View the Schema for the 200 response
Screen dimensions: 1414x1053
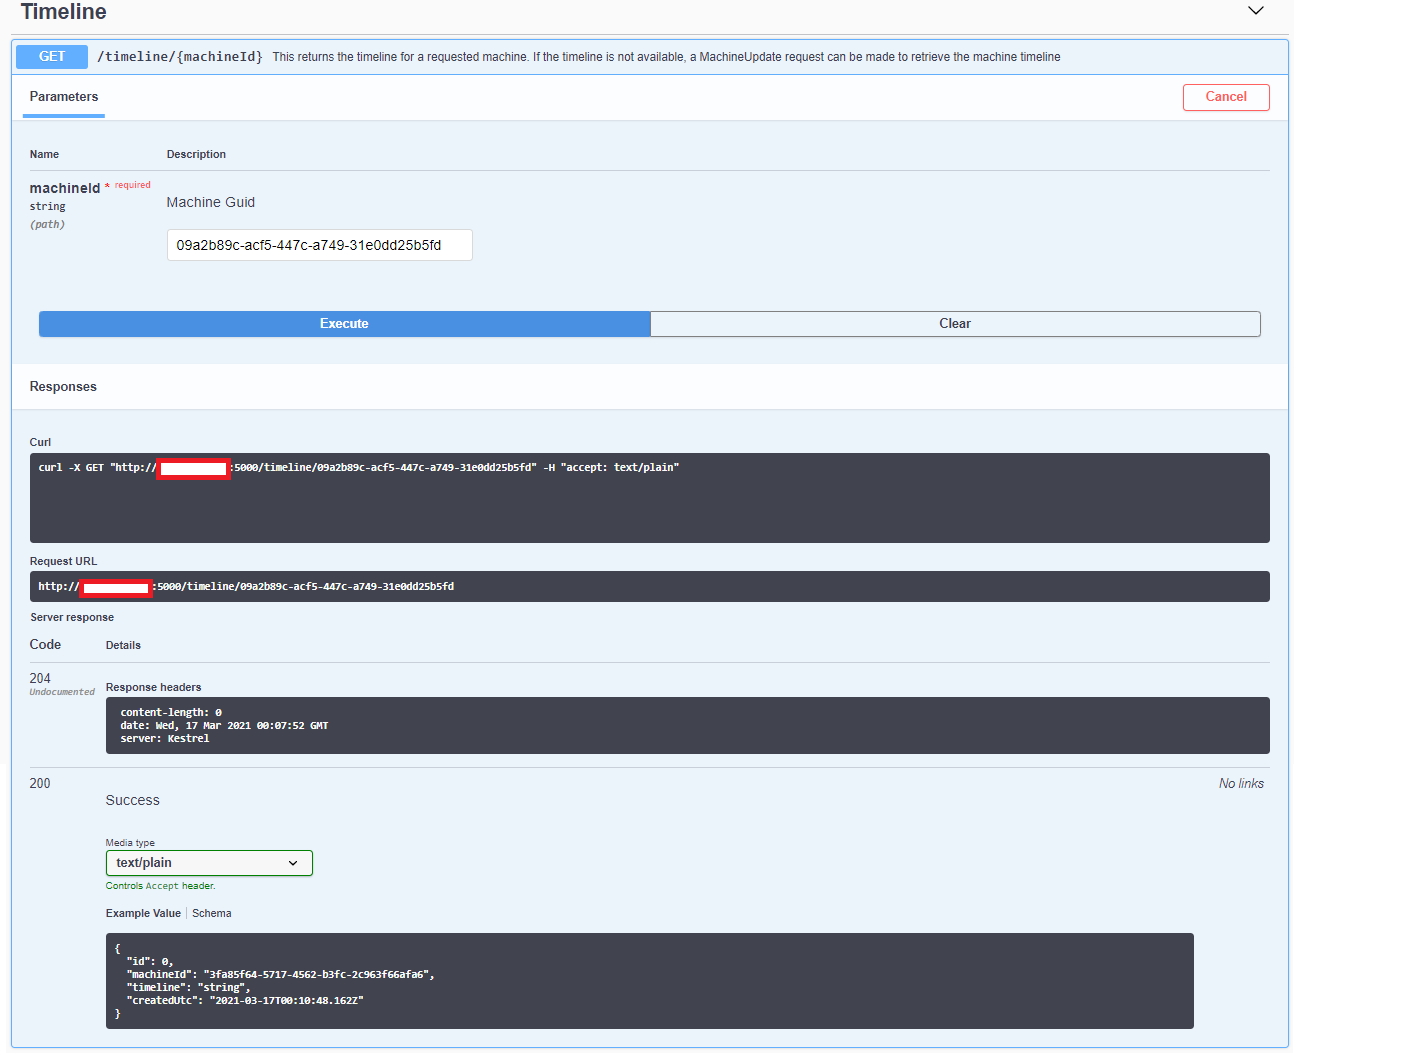pos(211,913)
